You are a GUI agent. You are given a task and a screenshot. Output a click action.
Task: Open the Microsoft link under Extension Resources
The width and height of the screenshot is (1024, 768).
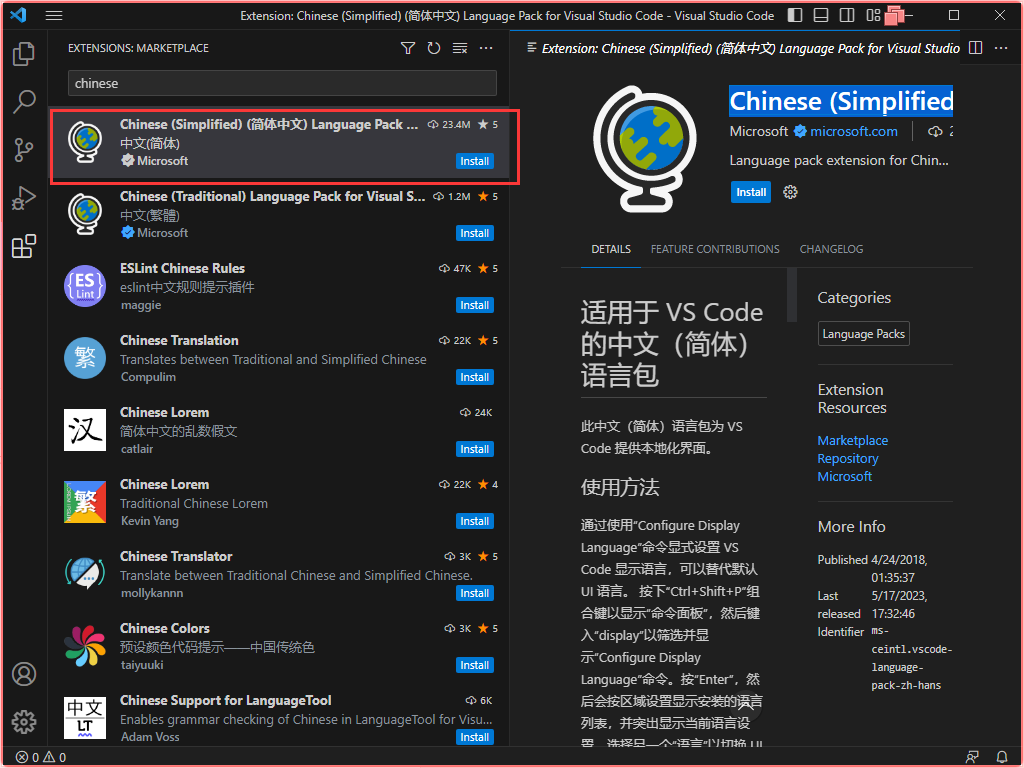click(844, 477)
